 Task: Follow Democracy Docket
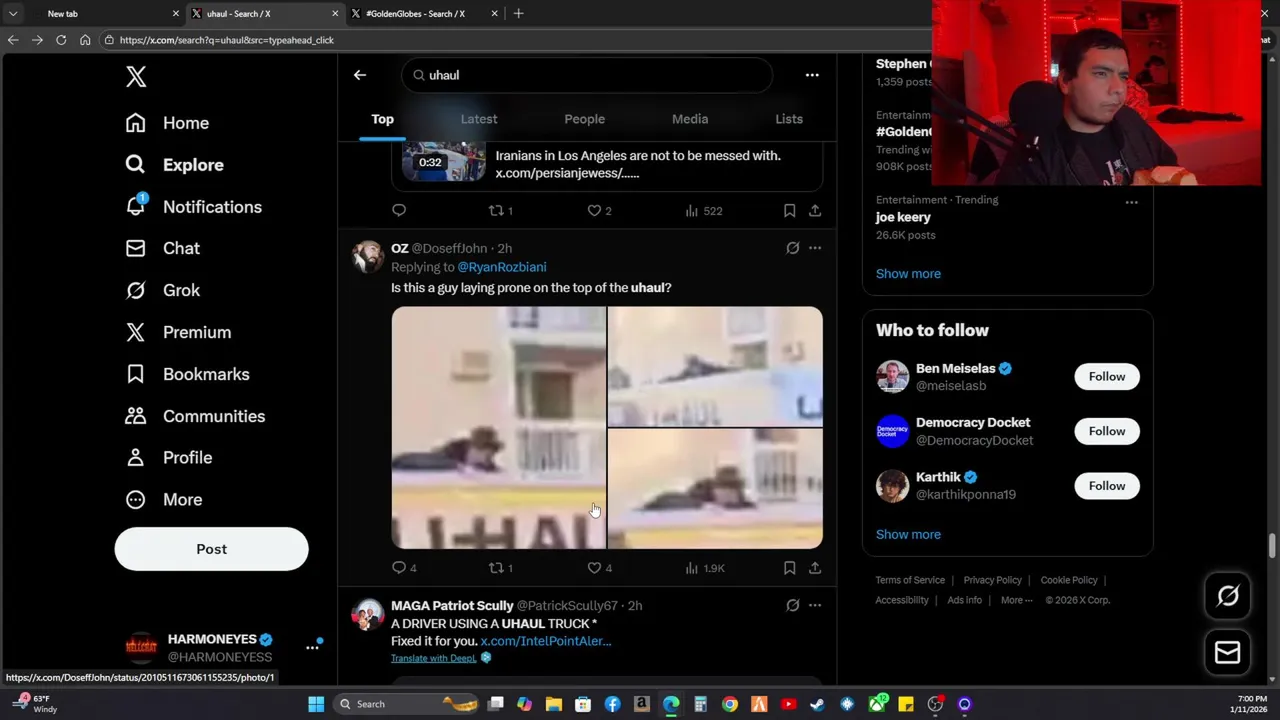point(1107,431)
